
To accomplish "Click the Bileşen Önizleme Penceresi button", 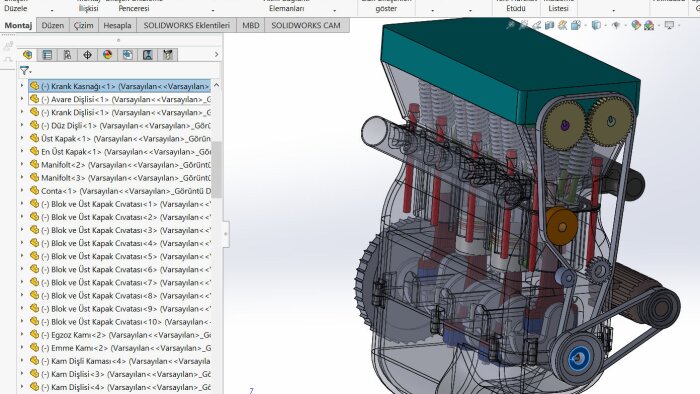I will tap(134, 6).
